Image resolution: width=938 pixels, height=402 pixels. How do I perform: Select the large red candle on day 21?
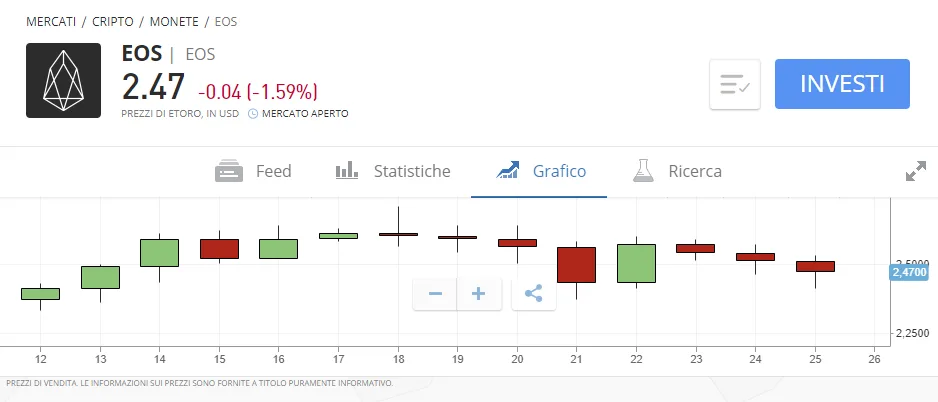click(576, 264)
